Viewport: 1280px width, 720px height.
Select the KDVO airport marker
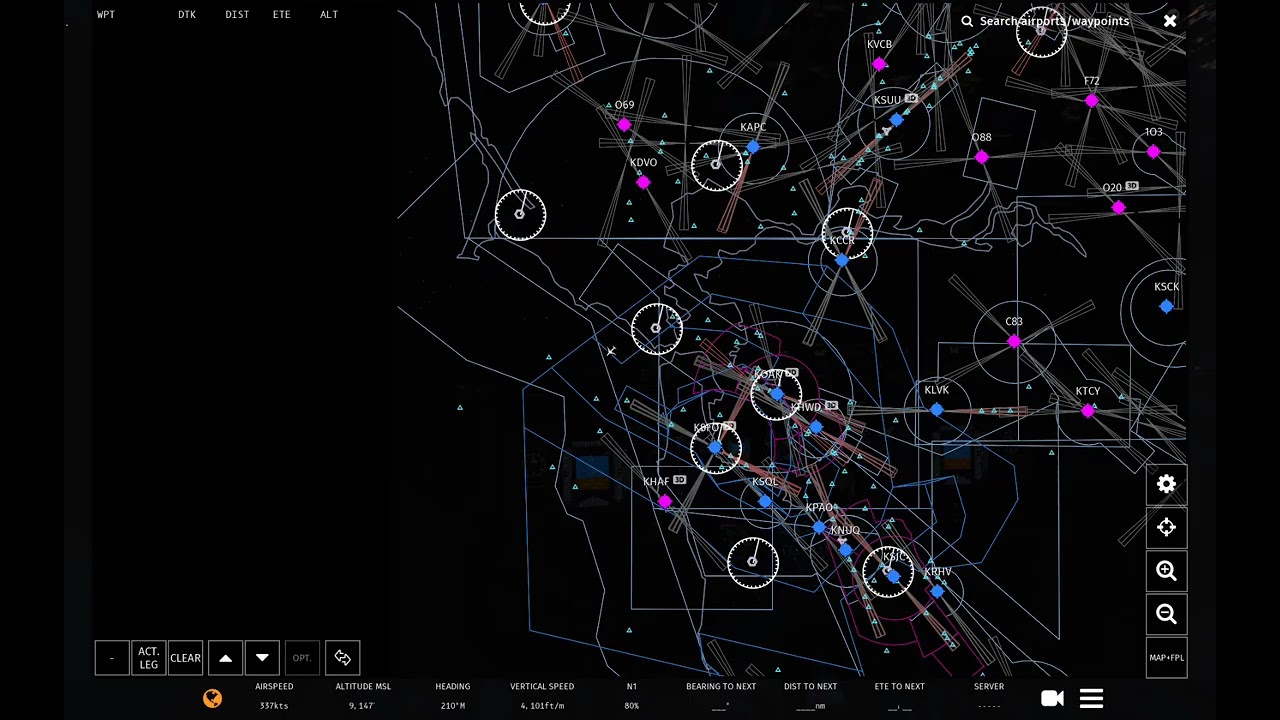[x=643, y=182]
